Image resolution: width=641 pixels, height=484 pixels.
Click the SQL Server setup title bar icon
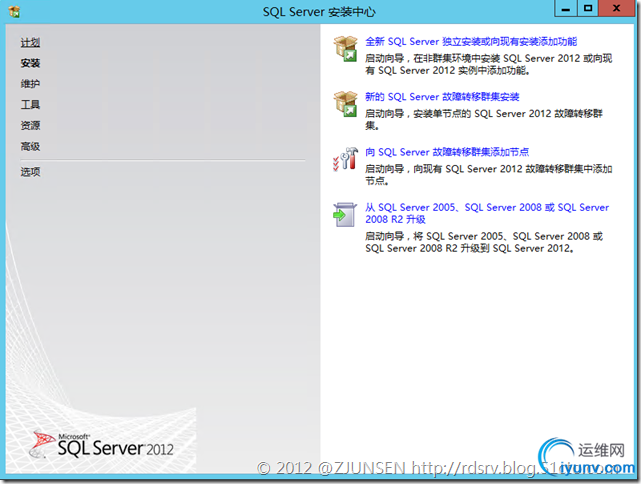click(14, 11)
